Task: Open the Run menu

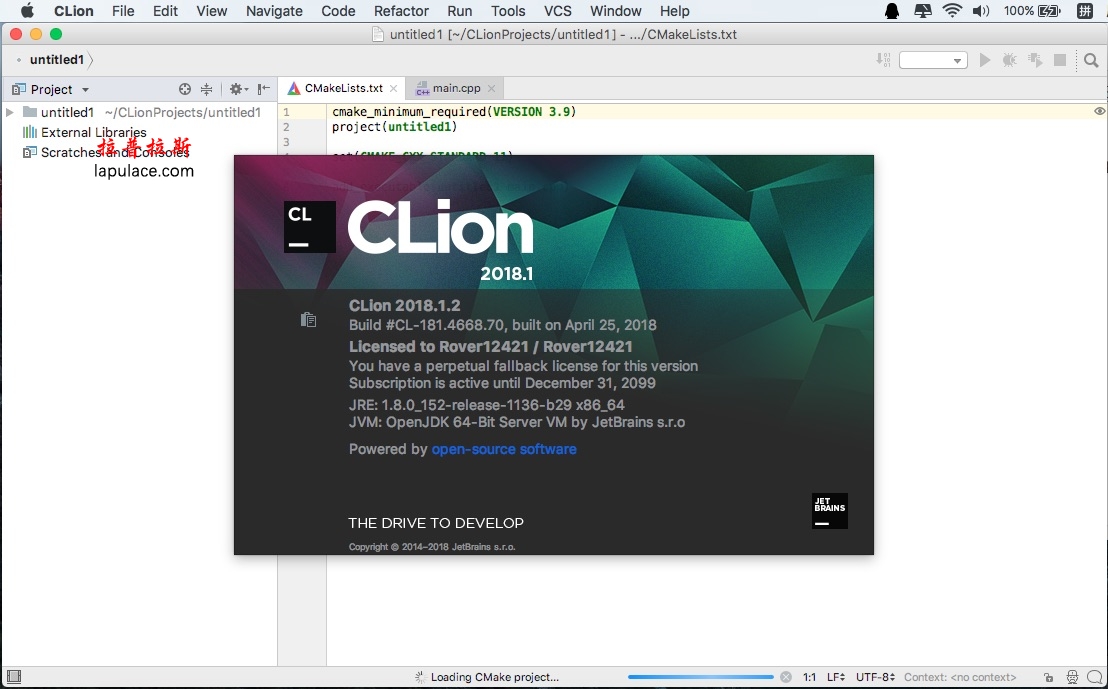Action: (460, 11)
